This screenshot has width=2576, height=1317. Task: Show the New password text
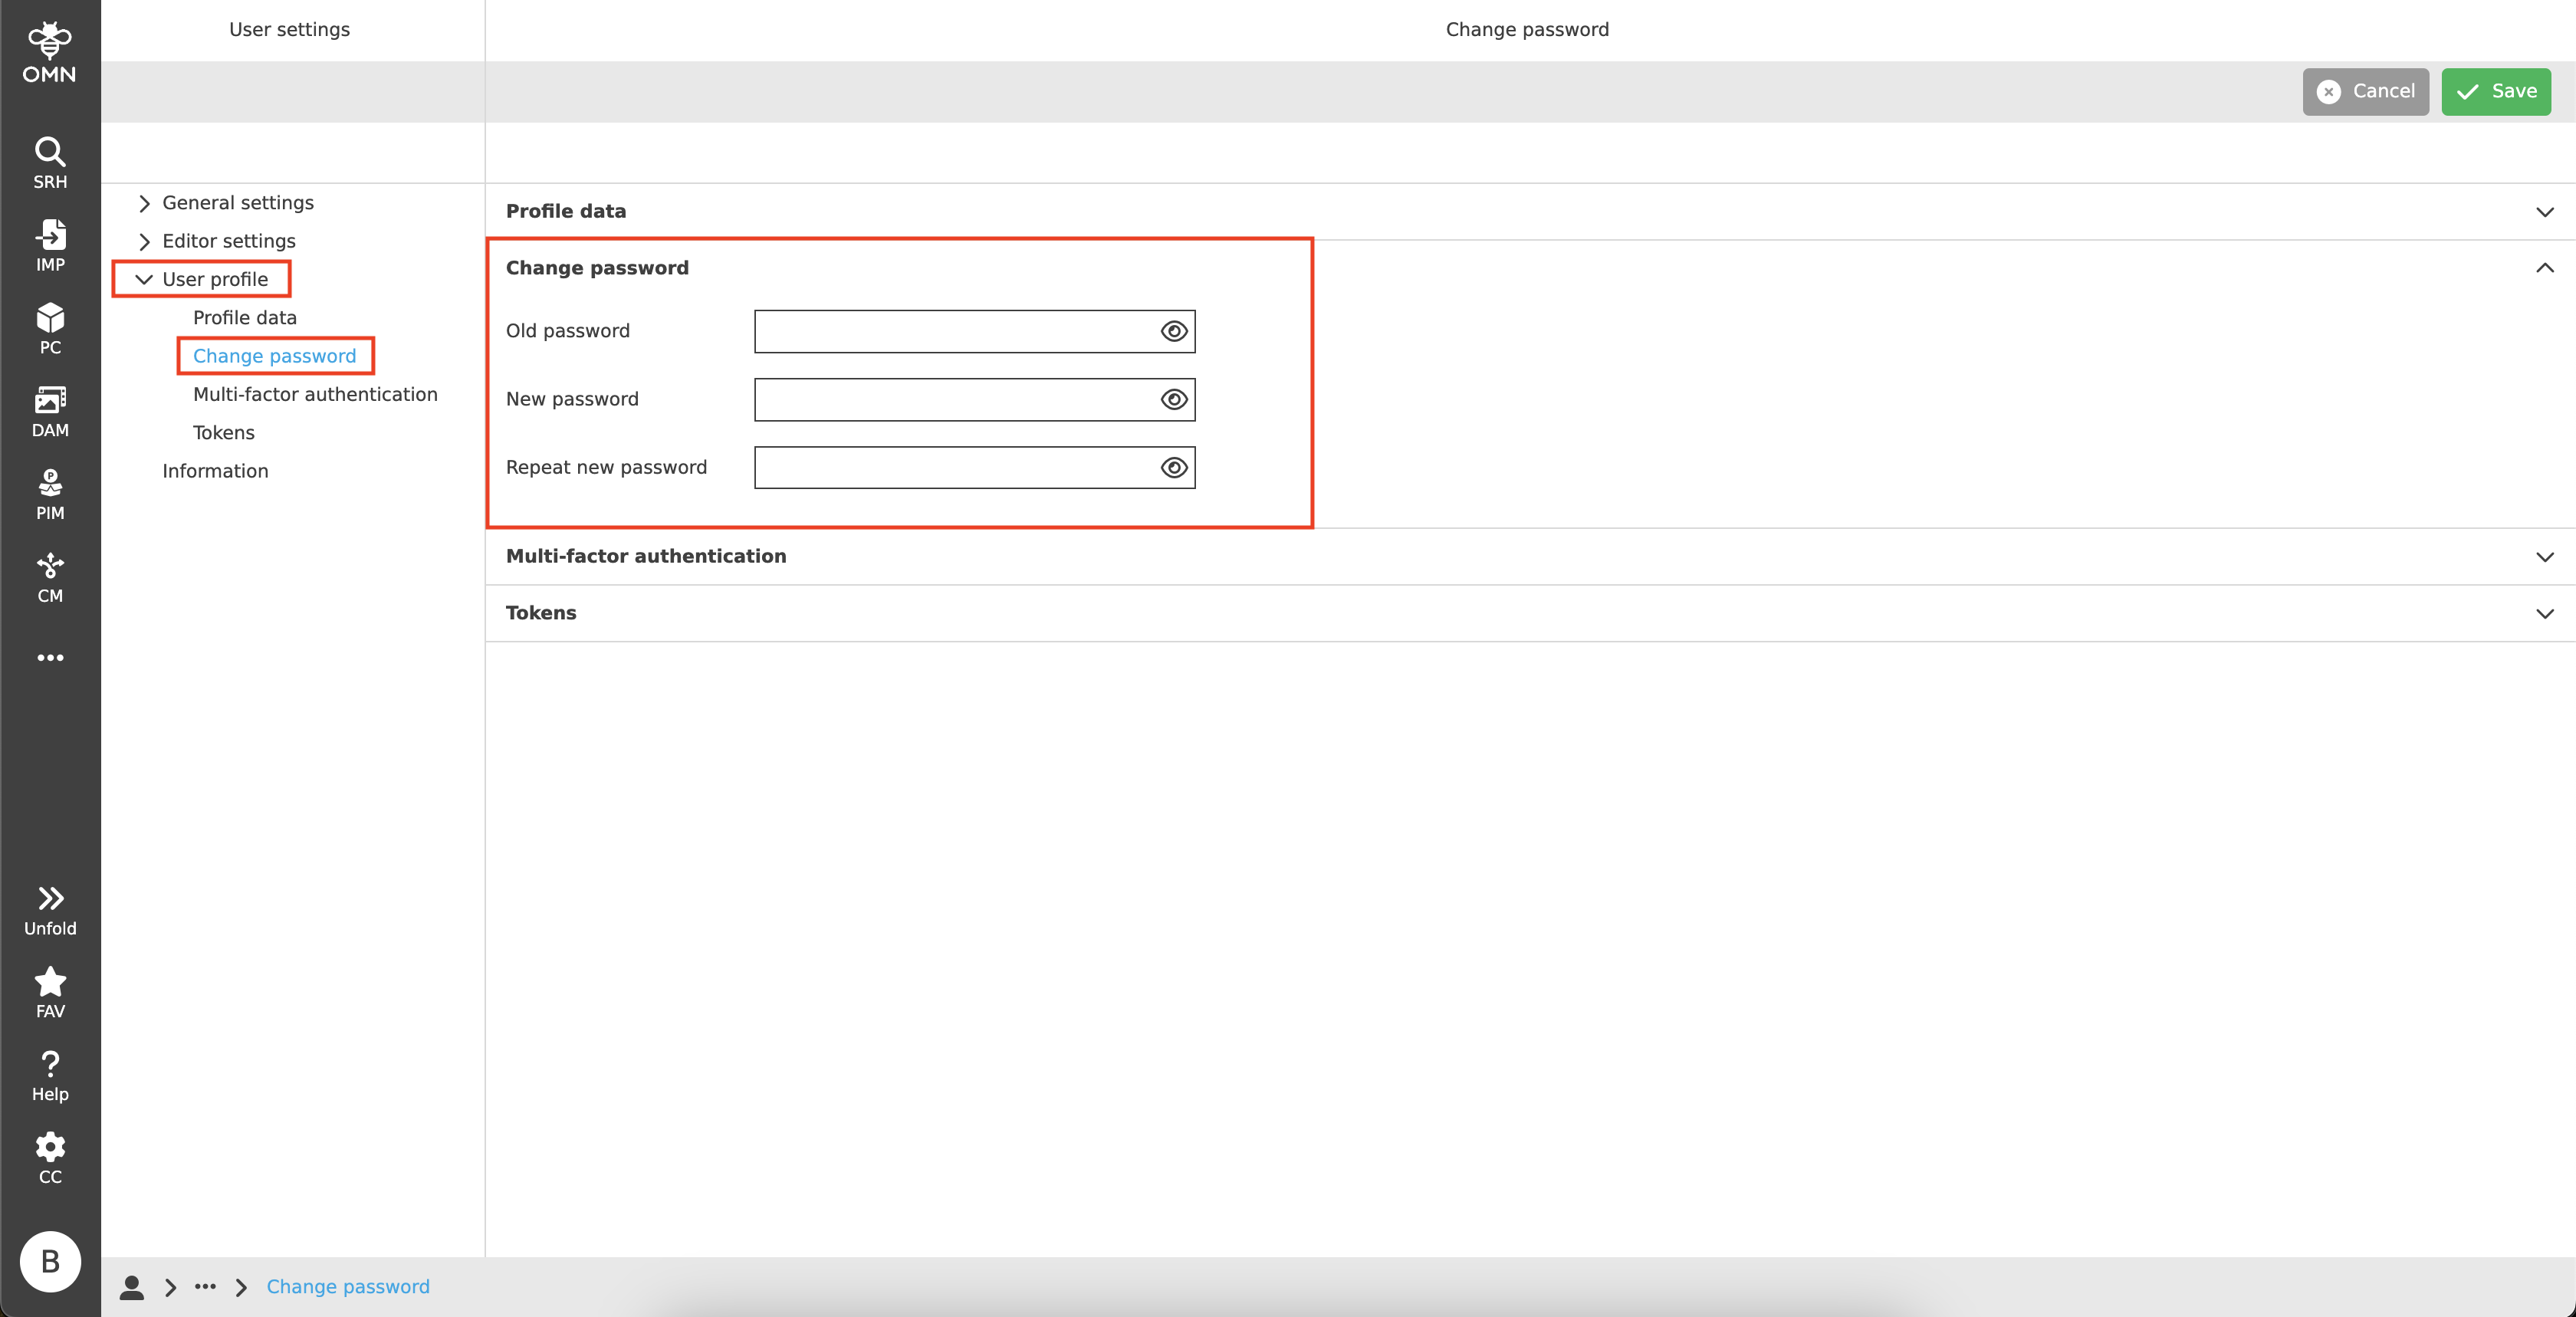coord(1173,399)
